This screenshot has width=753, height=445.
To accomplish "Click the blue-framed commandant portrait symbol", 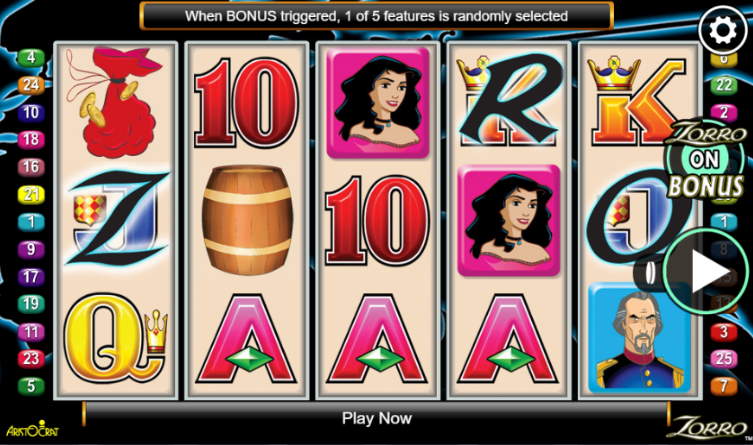I will [x=639, y=337].
